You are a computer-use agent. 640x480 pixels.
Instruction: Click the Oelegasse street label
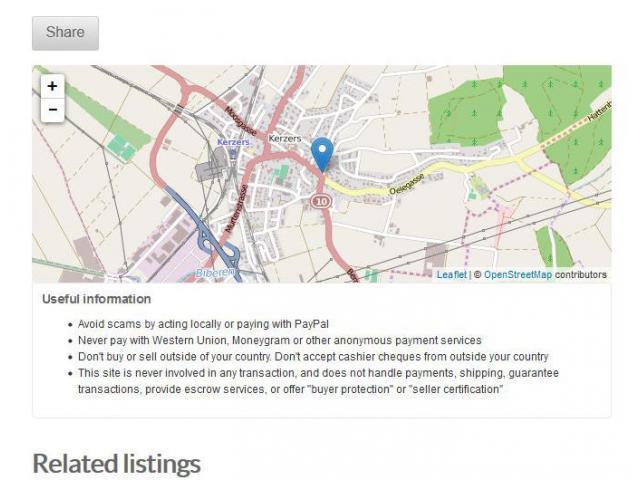(407, 184)
